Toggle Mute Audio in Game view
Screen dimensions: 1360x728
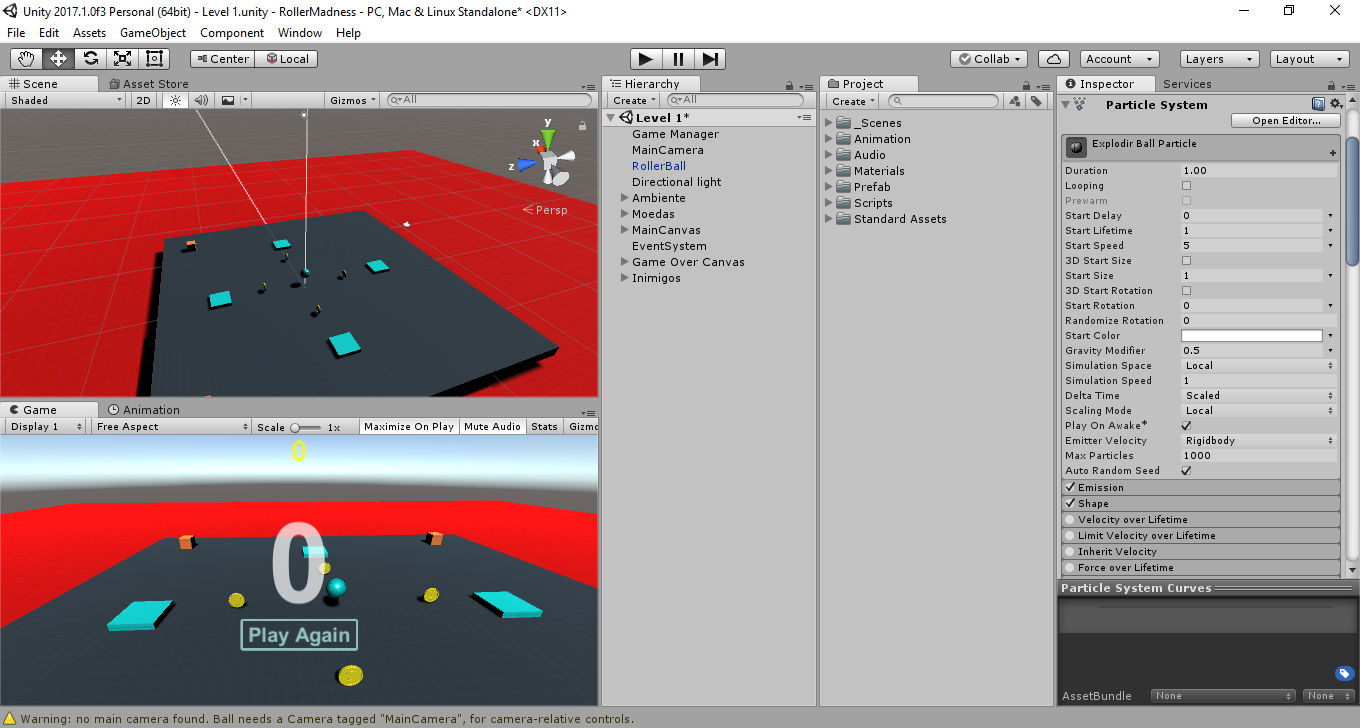[492, 426]
